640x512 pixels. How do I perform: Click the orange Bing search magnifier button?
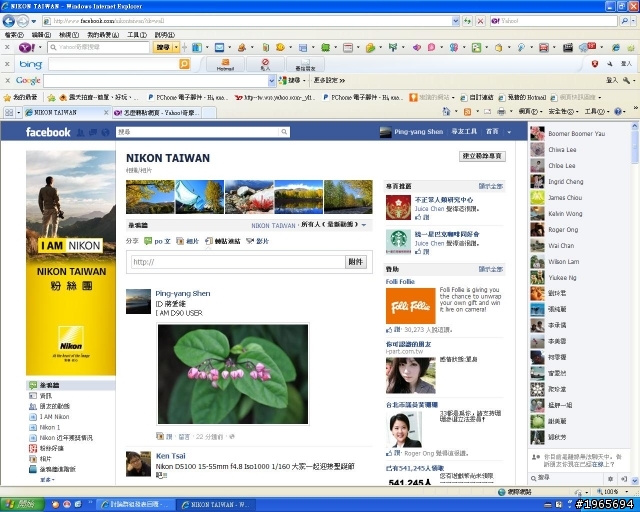184,64
